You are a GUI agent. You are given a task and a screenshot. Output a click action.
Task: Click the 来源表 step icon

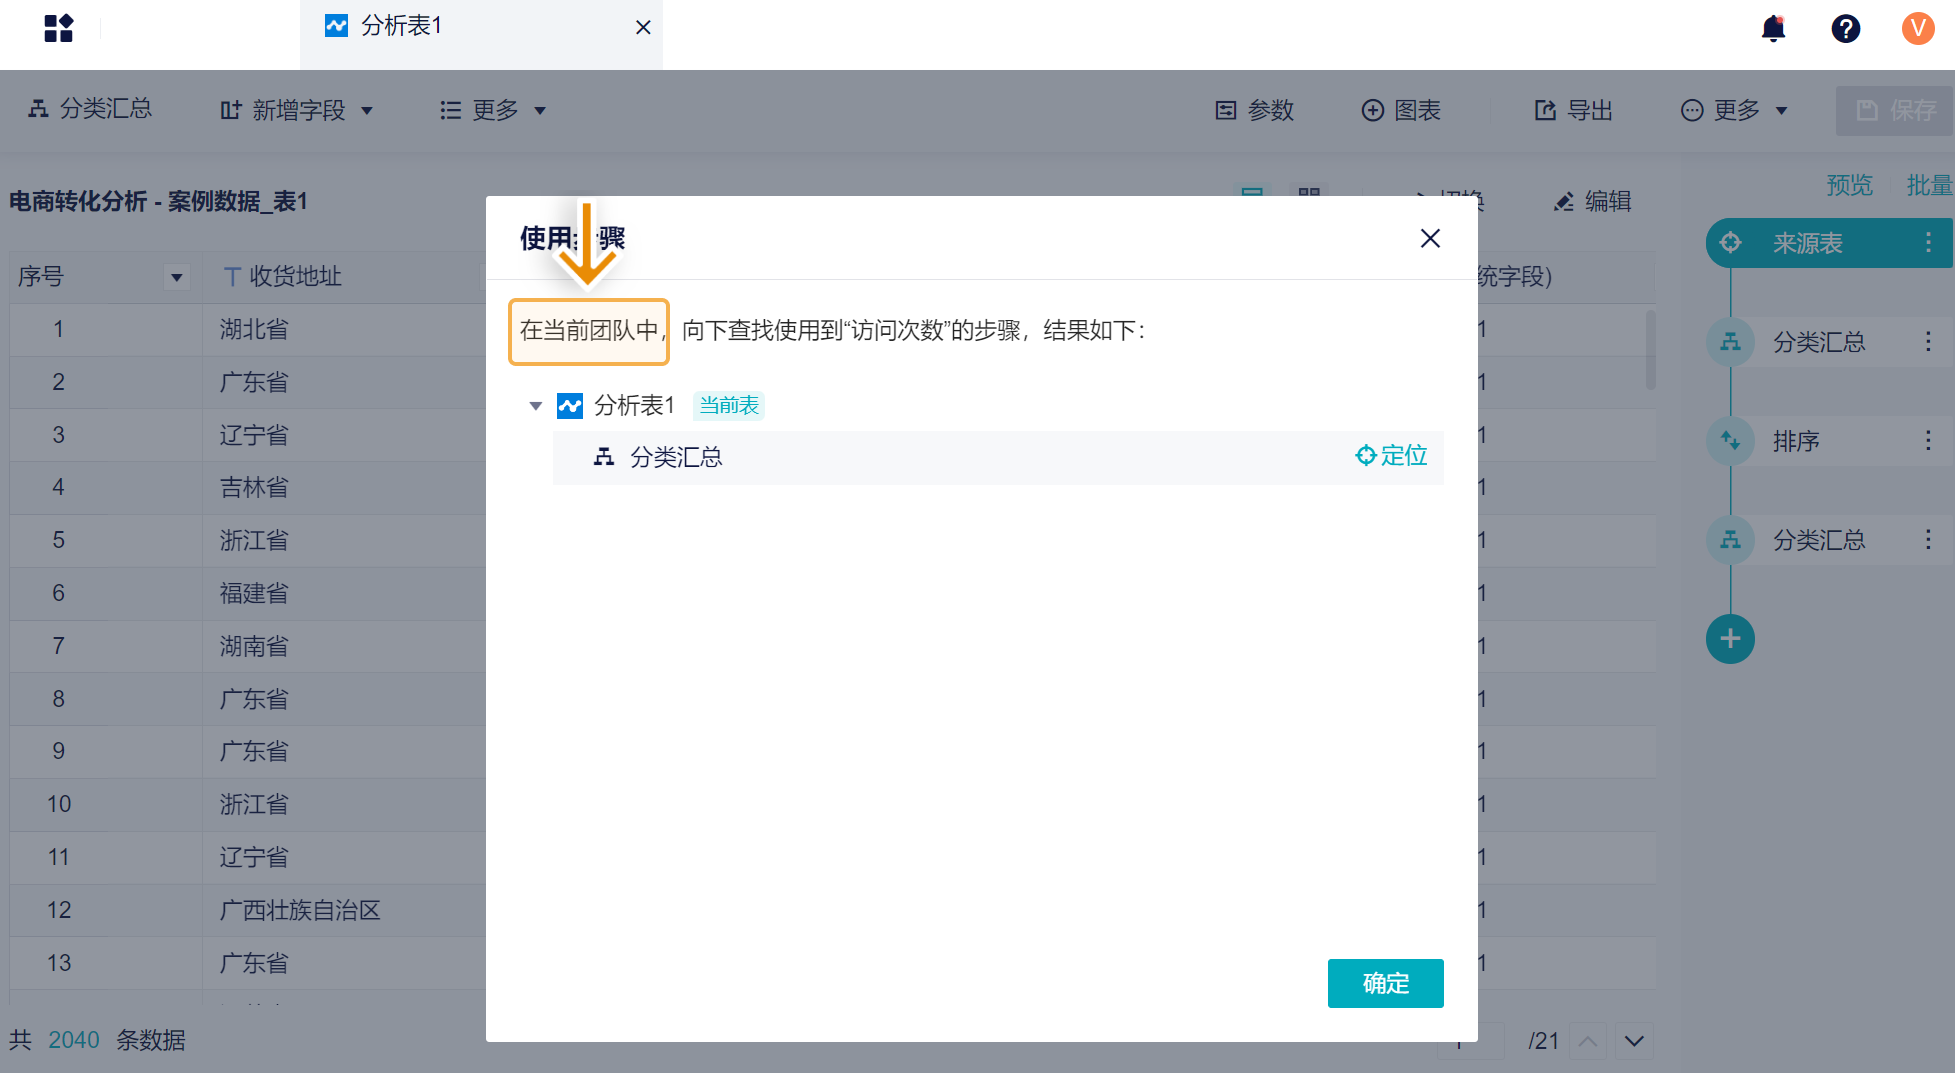click(1730, 243)
